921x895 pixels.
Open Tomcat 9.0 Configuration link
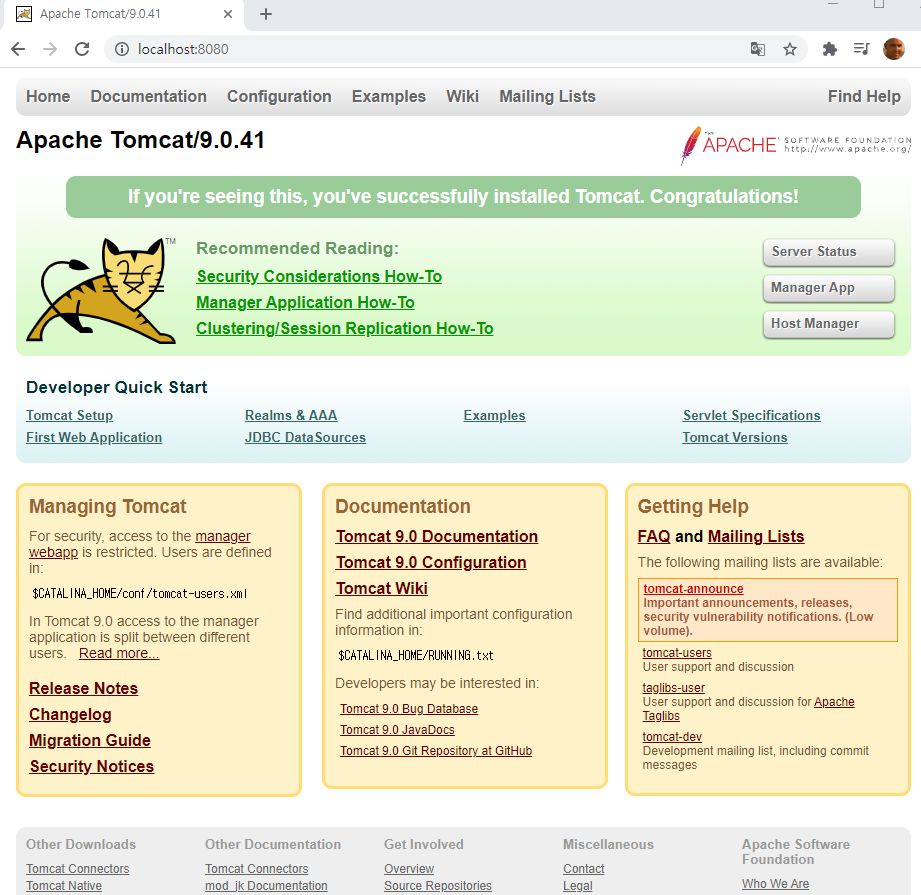click(431, 563)
